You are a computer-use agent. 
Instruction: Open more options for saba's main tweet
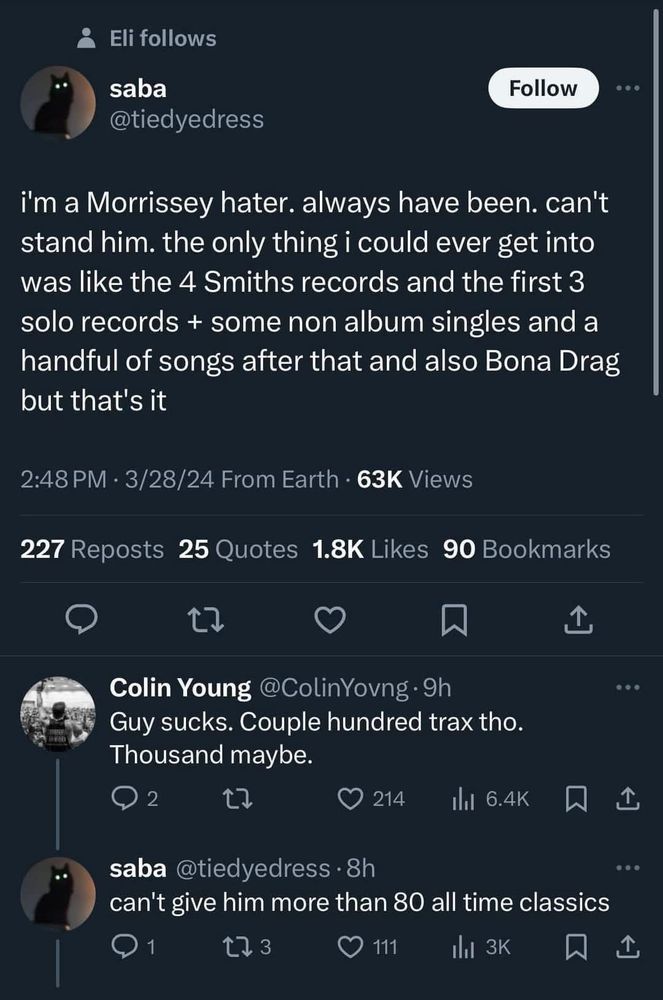(627, 88)
